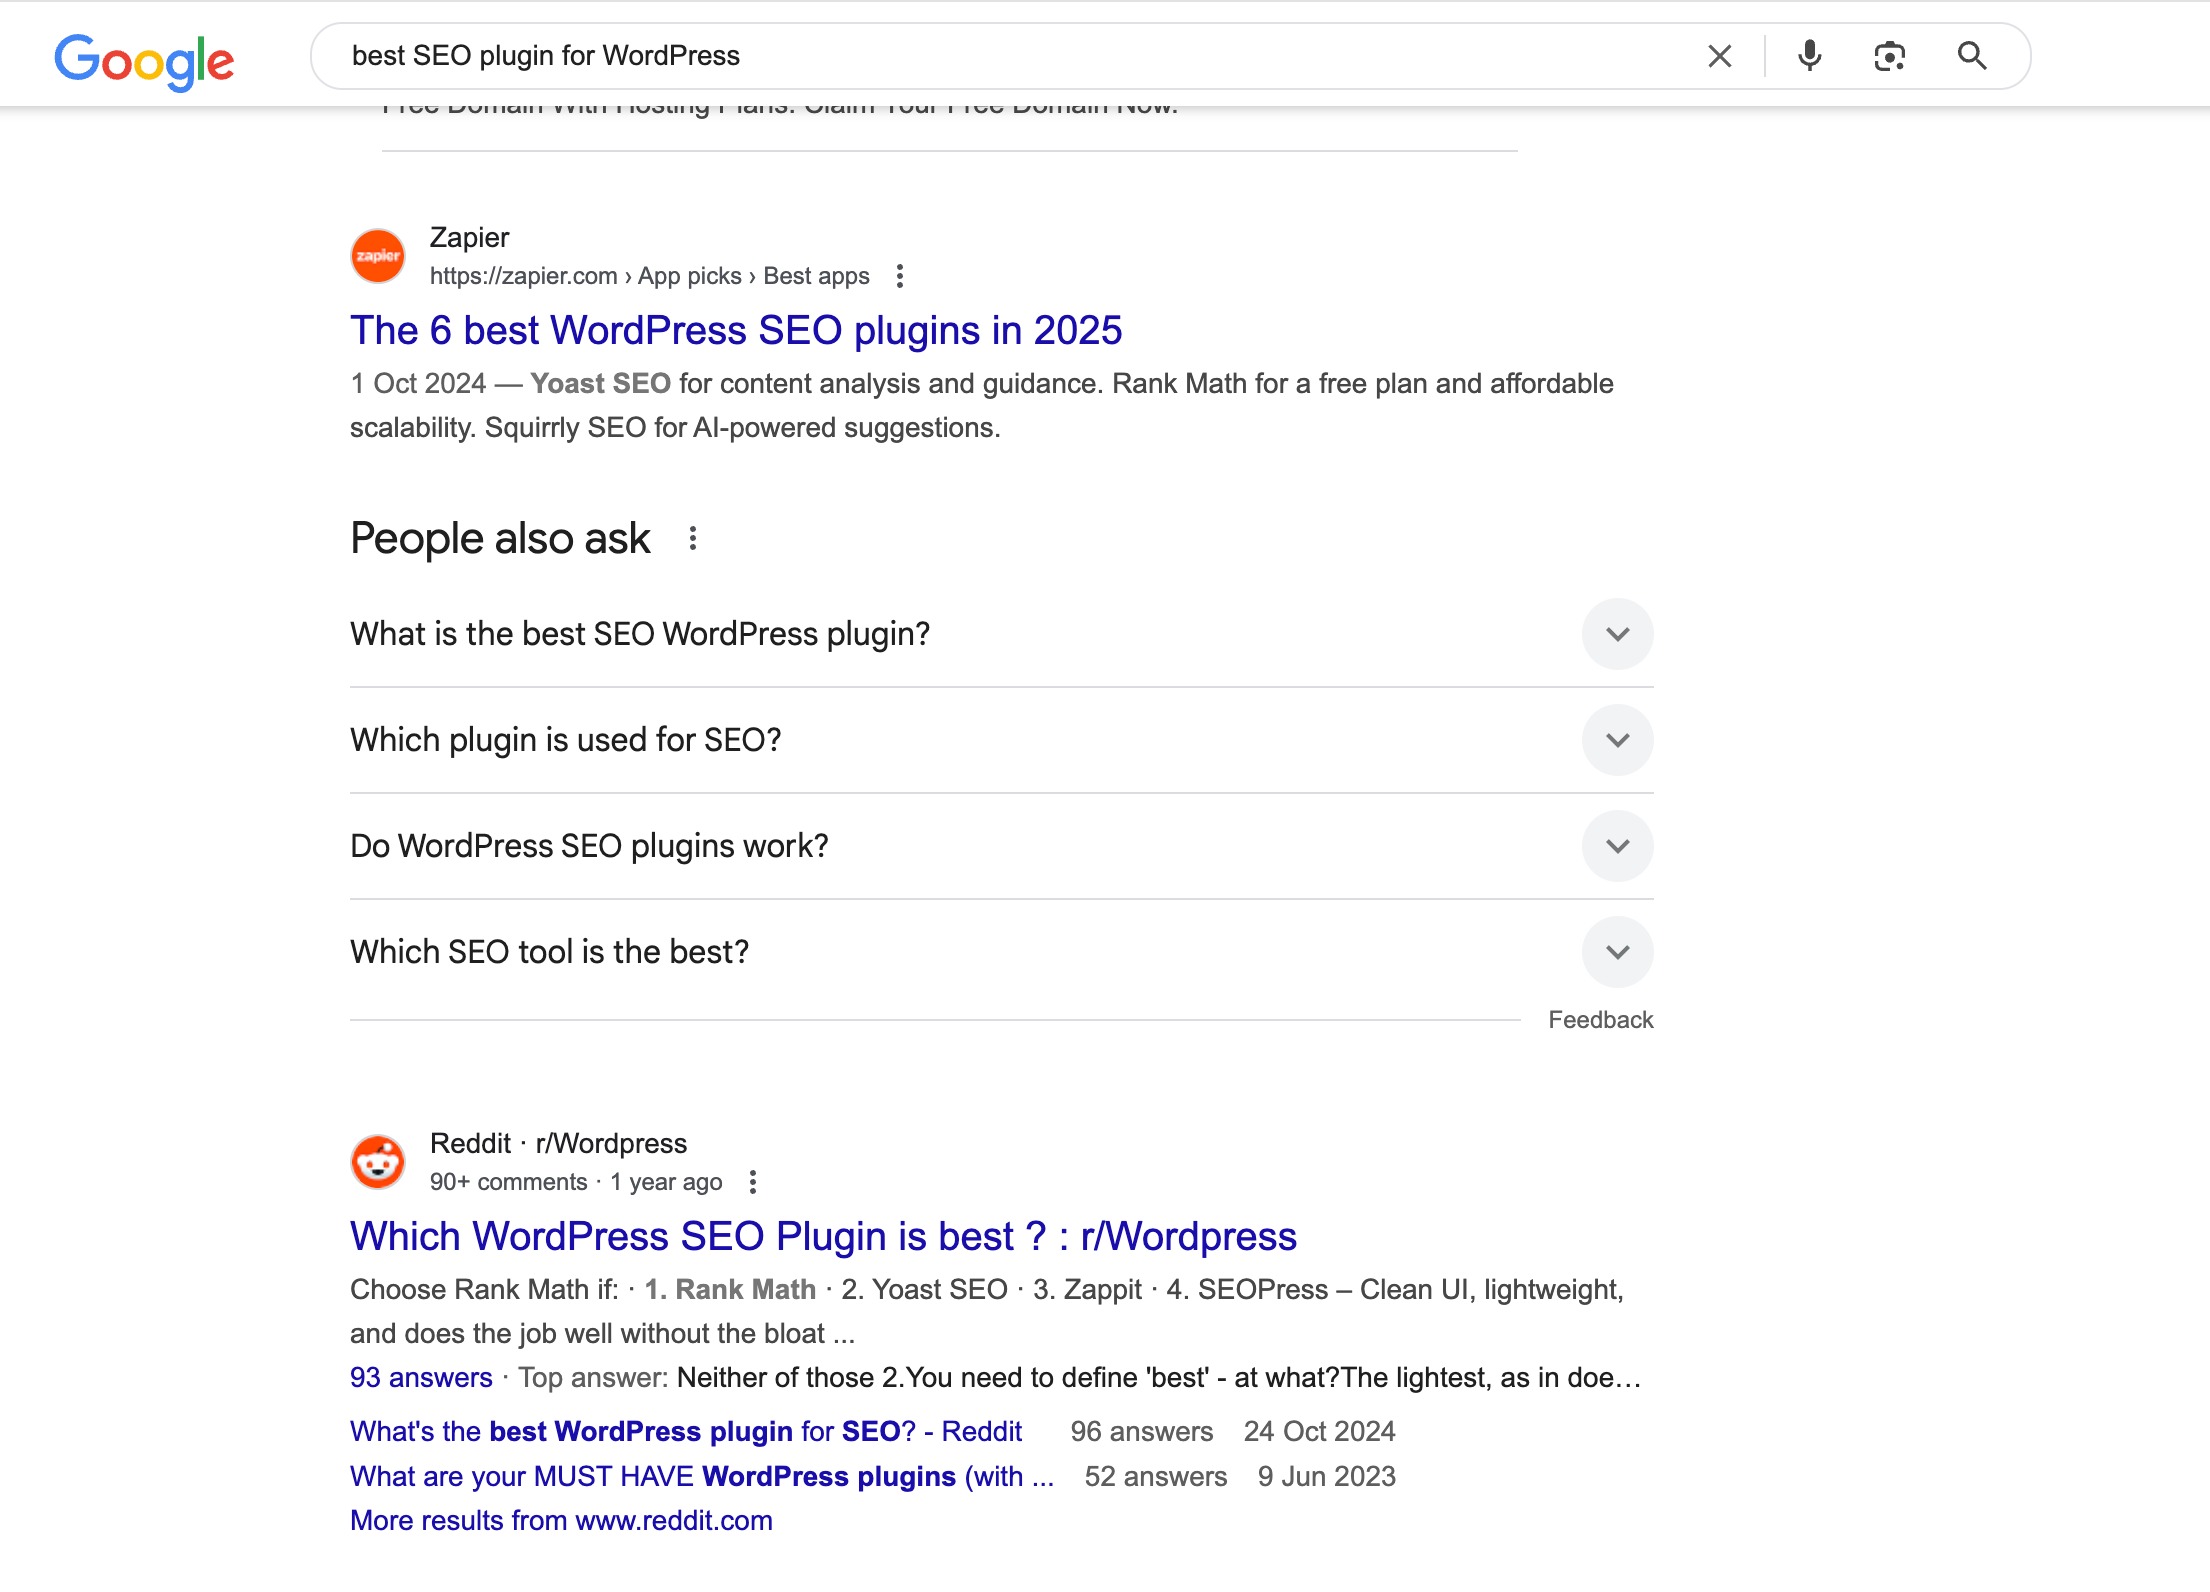The width and height of the screenshot is (2210, 1592).
Task: Open 'The 6 best WordPress SEO plugins in 2025'
Action: click(736, 331)
